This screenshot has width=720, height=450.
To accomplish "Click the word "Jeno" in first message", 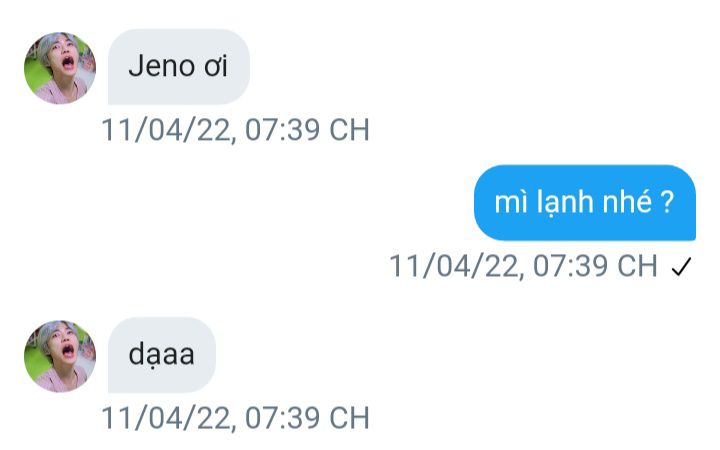I will (162, 66).
